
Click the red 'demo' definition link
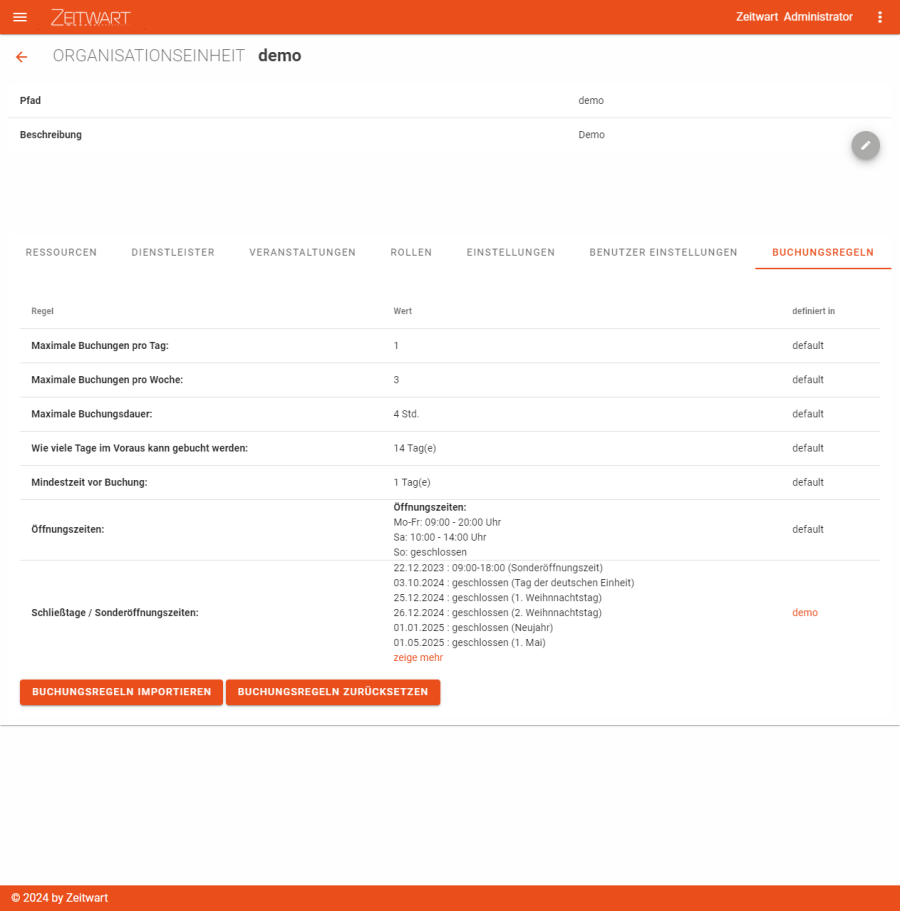tap(804, 612)
